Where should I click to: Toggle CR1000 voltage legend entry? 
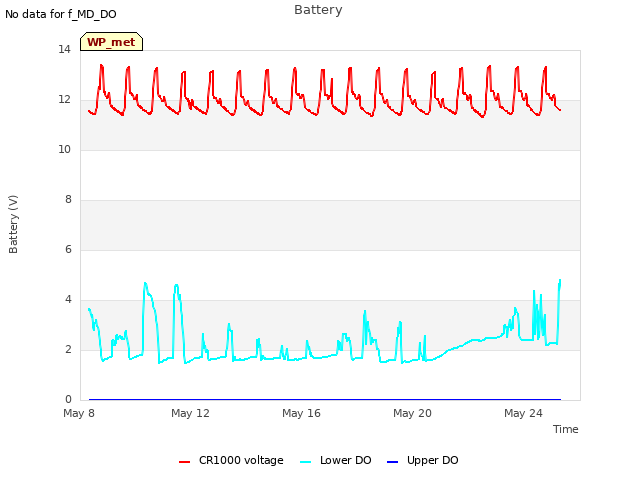(x=231, y=461)
